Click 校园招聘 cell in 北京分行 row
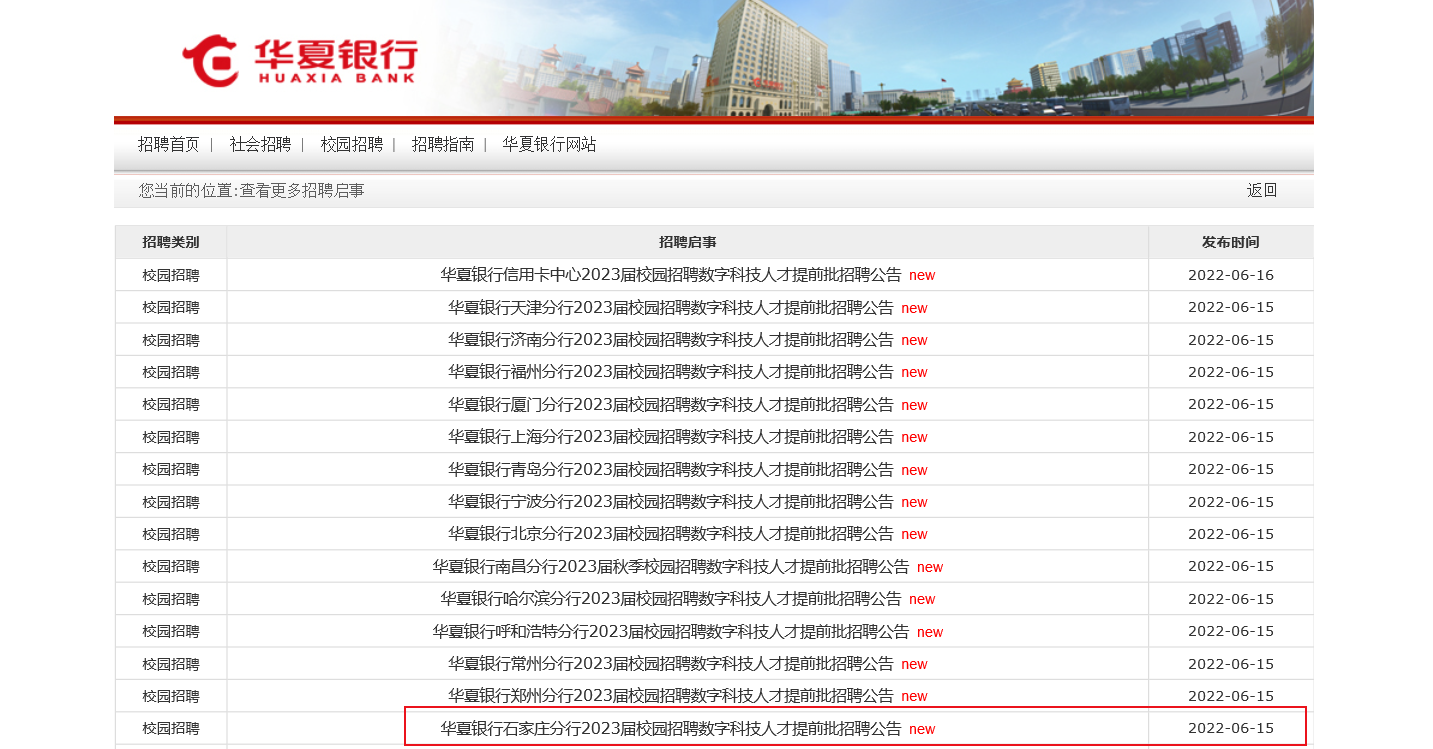Viewport: 1433px width, 749px height. (171, 534)
